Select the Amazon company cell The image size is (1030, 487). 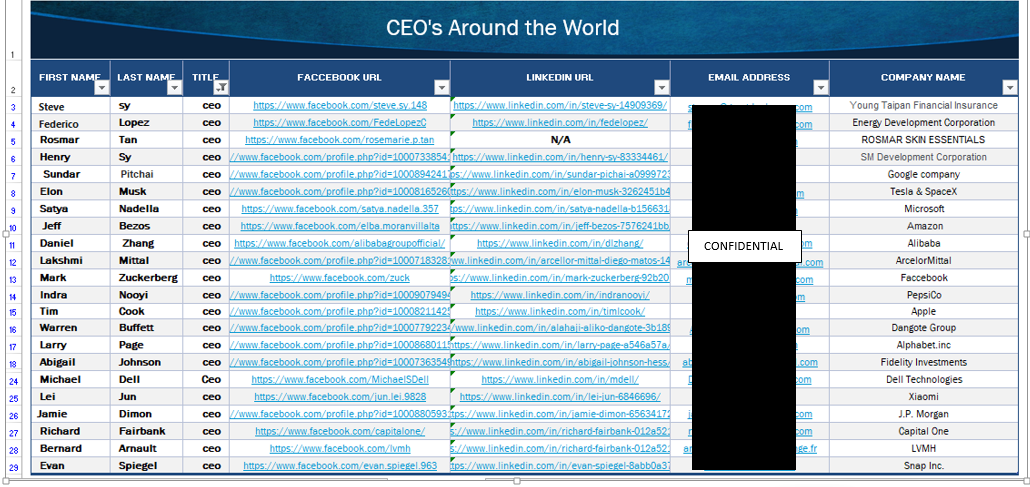[x=923, y=225]
